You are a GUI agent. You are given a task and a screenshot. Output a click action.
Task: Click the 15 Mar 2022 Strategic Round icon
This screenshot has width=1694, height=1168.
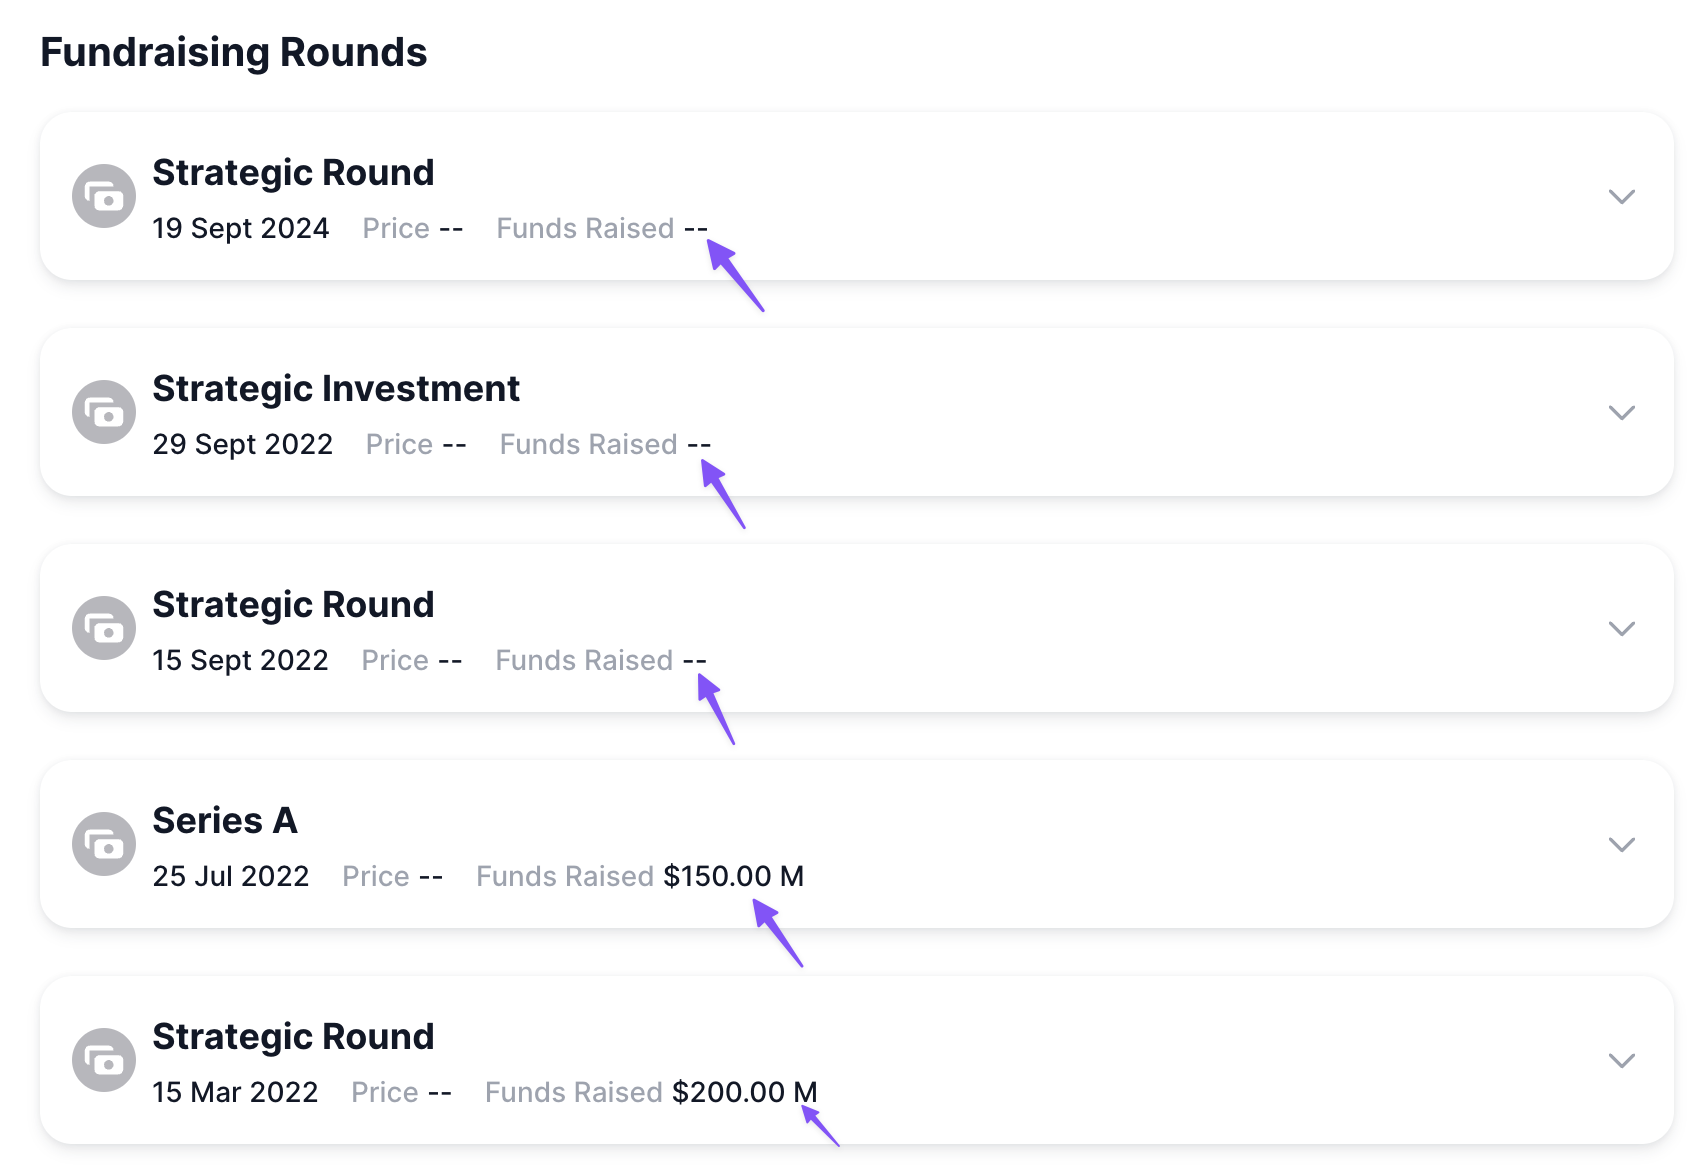coord(104,1060)
